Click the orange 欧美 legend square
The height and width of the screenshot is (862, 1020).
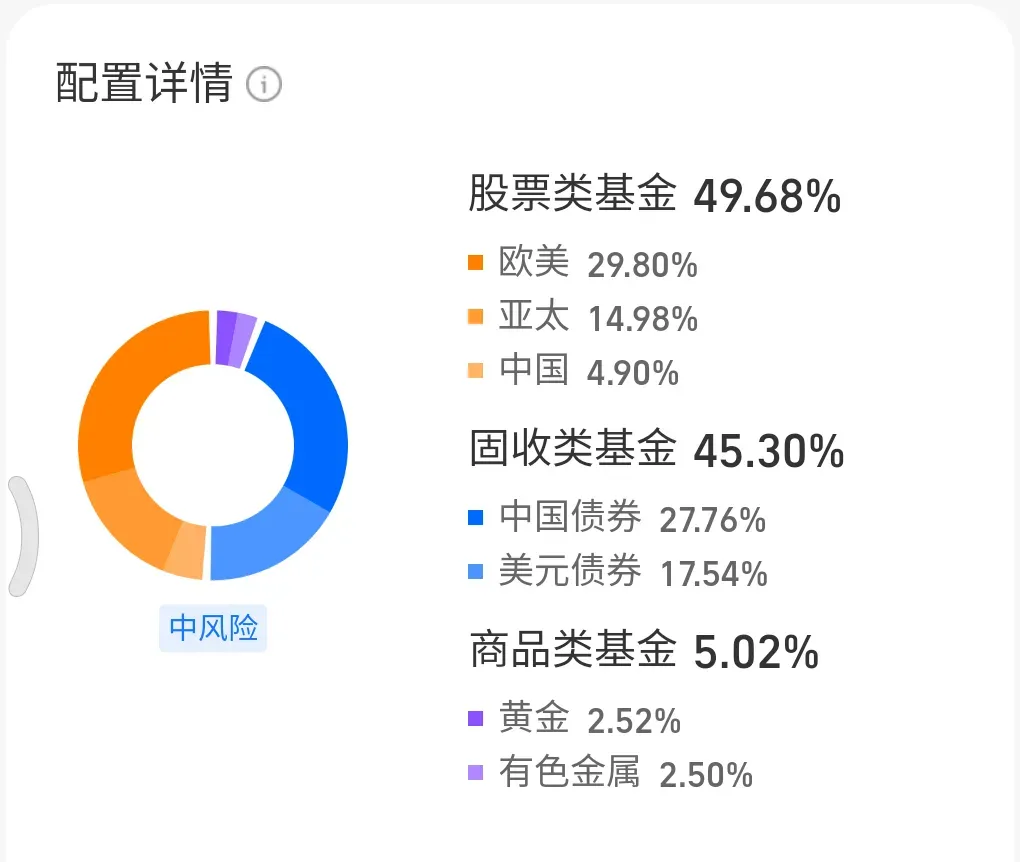476,264
